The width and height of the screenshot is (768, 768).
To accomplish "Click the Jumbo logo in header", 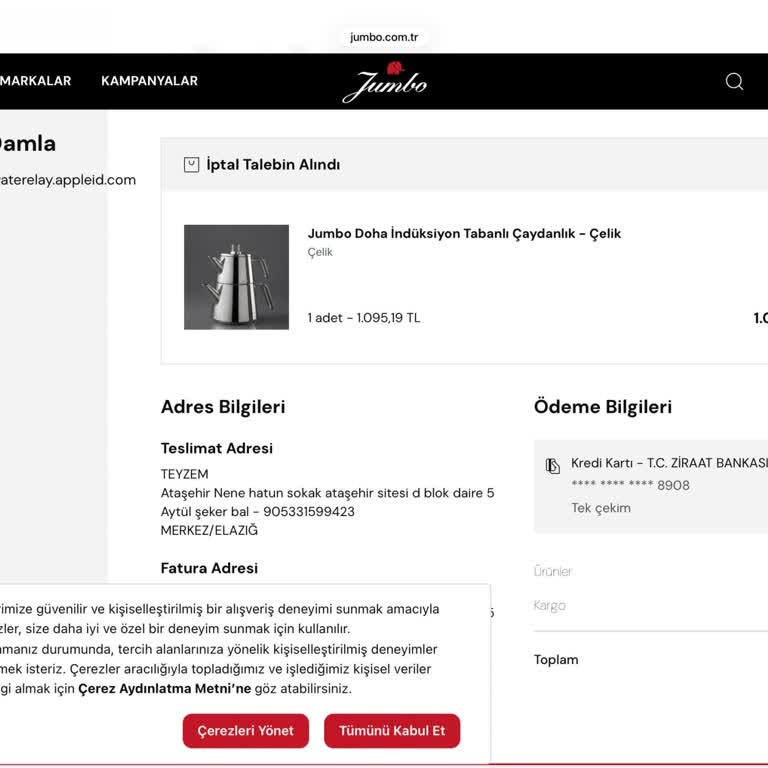I will (384, 82).
